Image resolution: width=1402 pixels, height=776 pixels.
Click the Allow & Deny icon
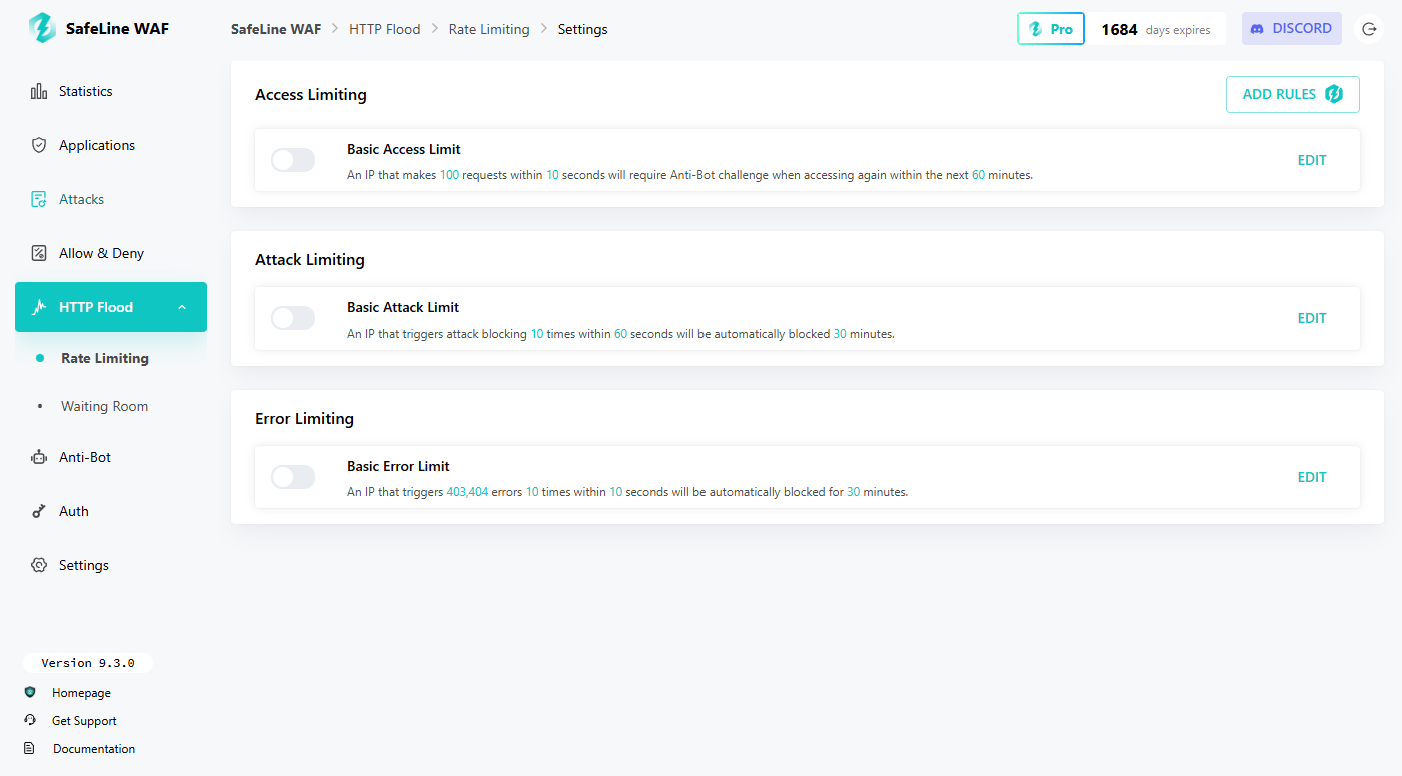click(39, 253)
